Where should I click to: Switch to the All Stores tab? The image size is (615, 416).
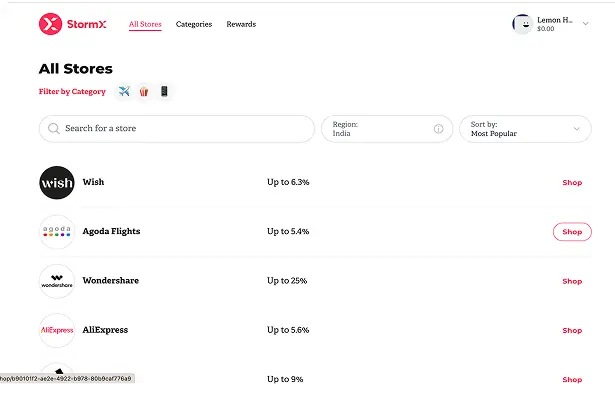(145, 24)
